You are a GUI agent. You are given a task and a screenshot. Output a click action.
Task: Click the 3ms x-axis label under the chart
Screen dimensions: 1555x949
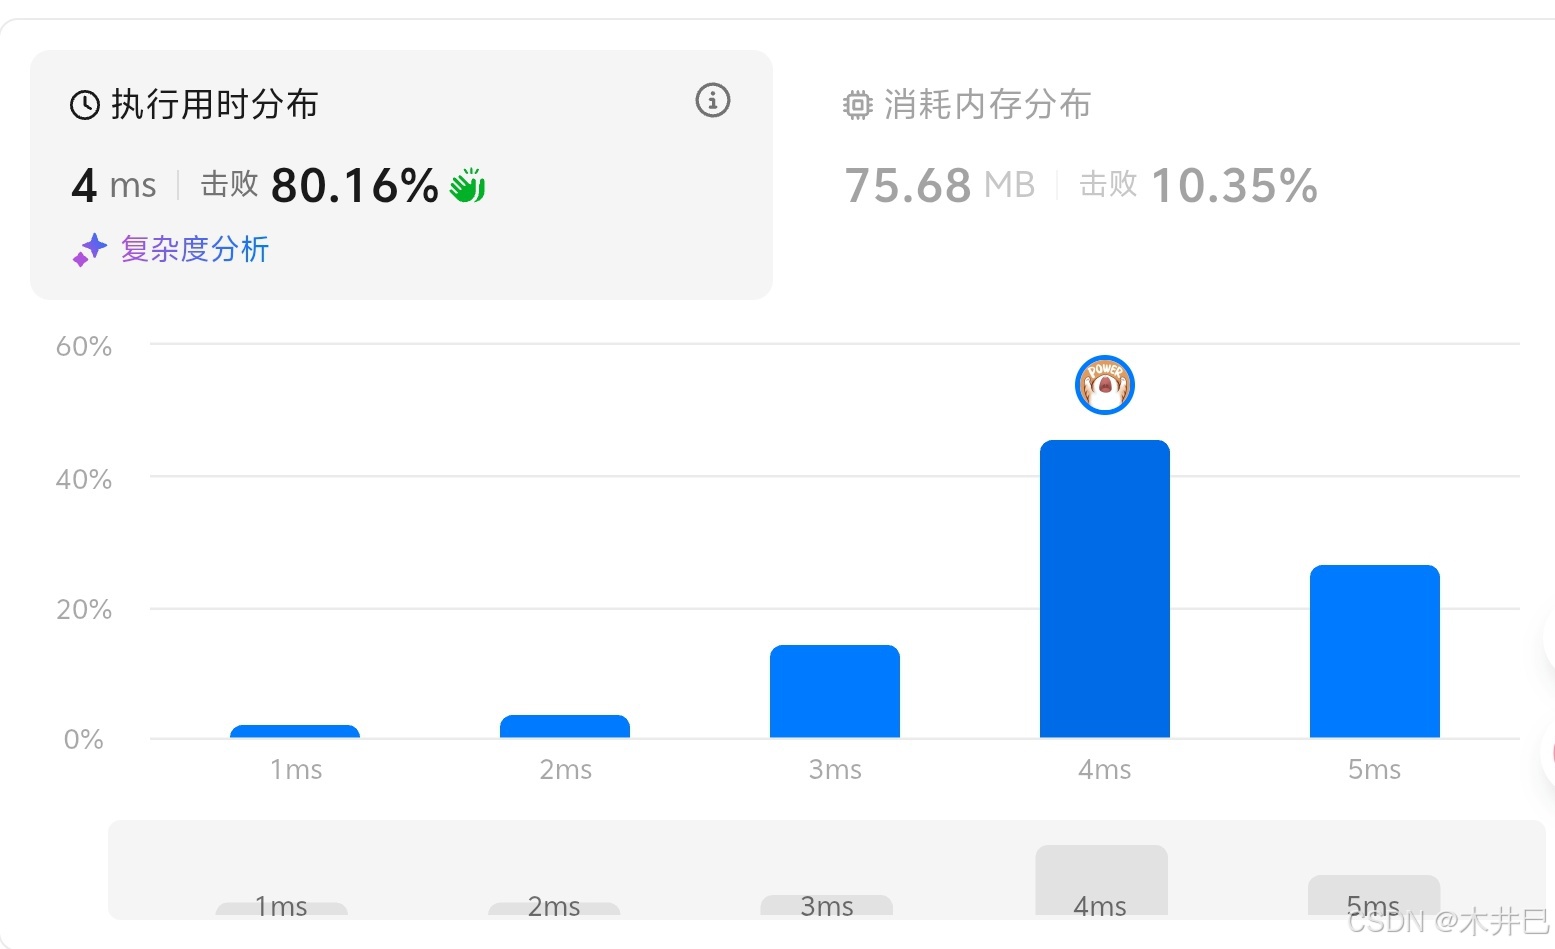835,770
